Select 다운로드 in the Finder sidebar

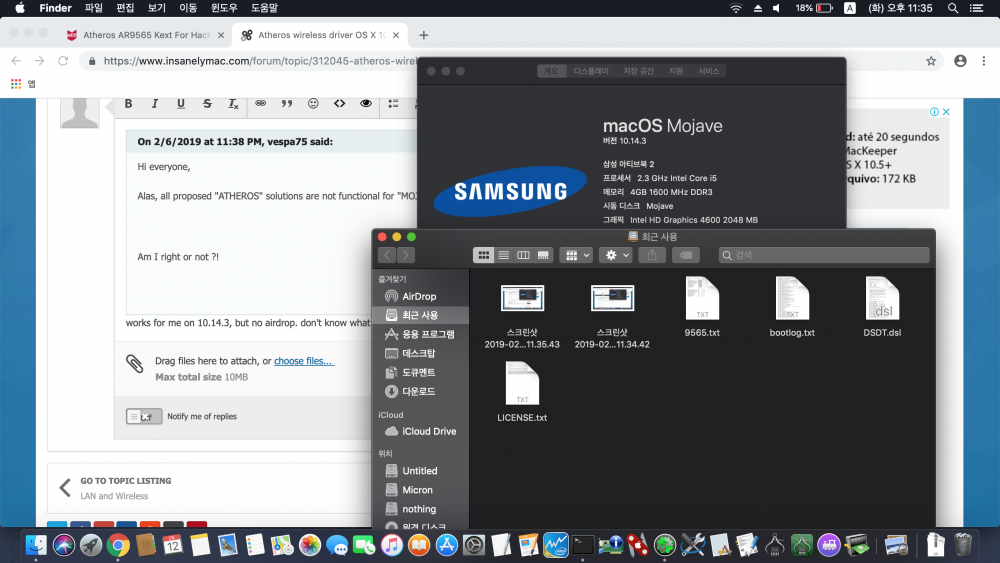pyautogui.click(x=420, y=391)
